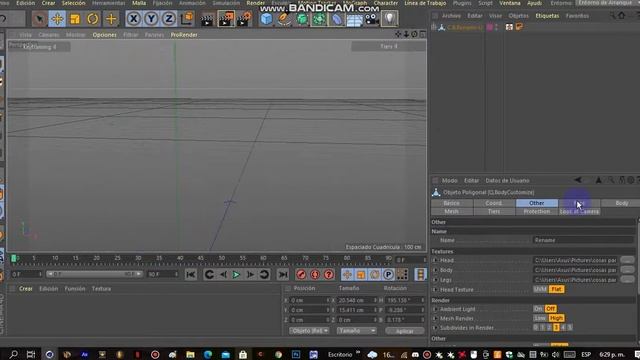The image size is (640, 360).
Task: Click the timeline frame range slider
Action: tap(94, 274)
